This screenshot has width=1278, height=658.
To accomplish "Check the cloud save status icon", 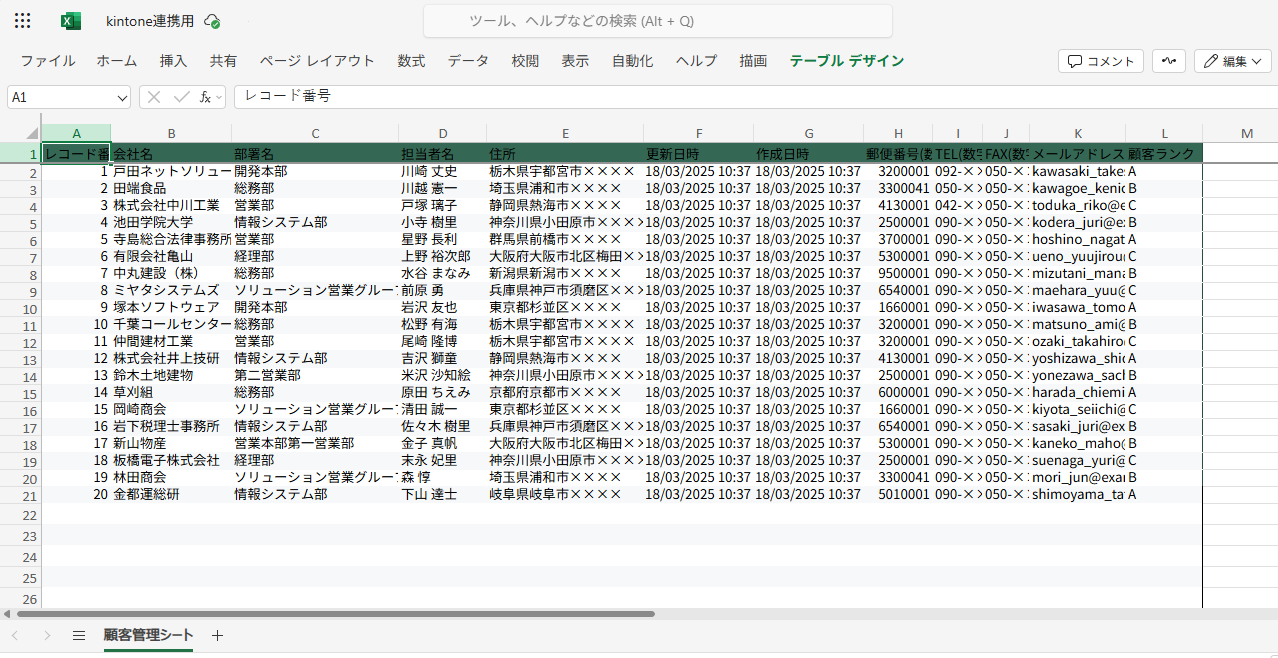I will (212, 21).
